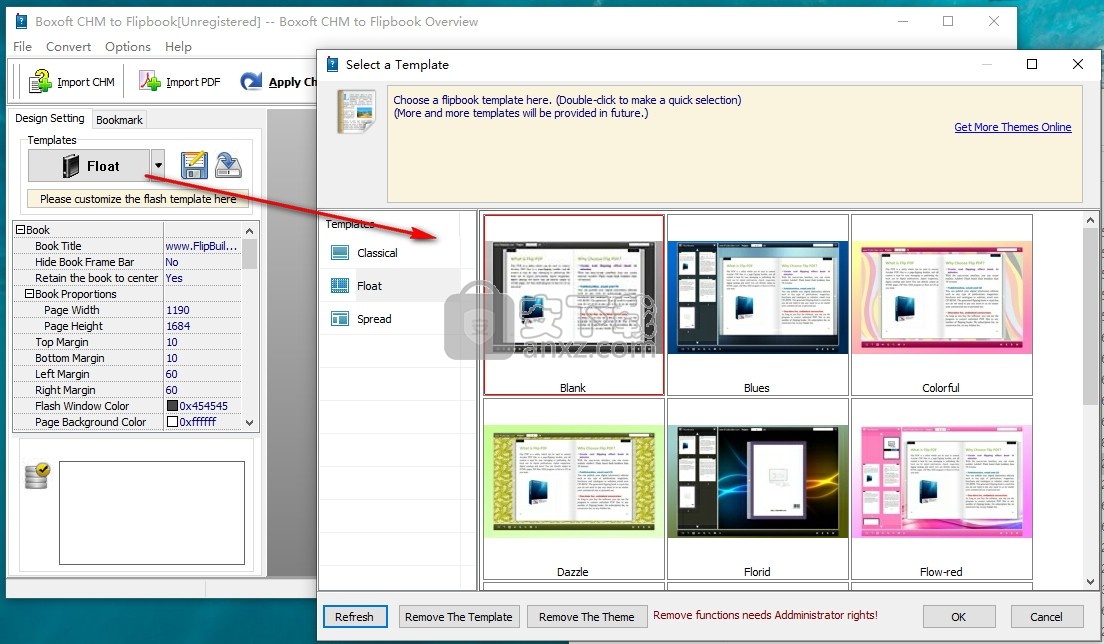Confirm with the OK button
Screen dimensions: 1104x644
click(959, 617)
